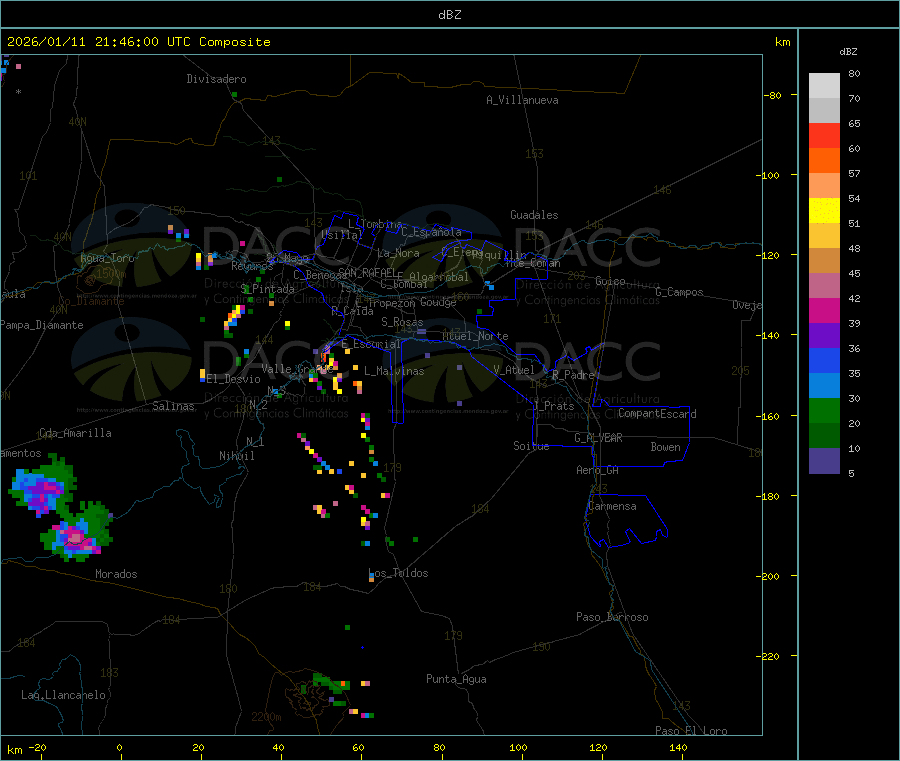Click the Carmensa label
The height and width of the screenshot is (761, 900).
(612, 506)
